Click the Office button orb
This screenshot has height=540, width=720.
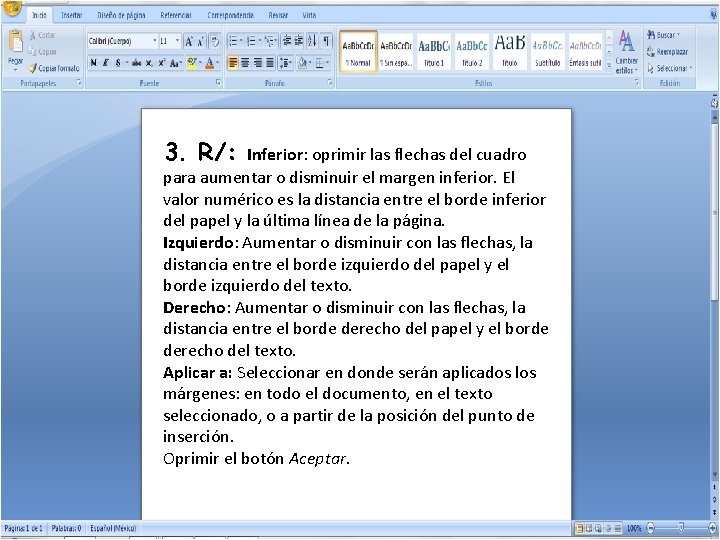pyautogui.click(x=11, y=8)
